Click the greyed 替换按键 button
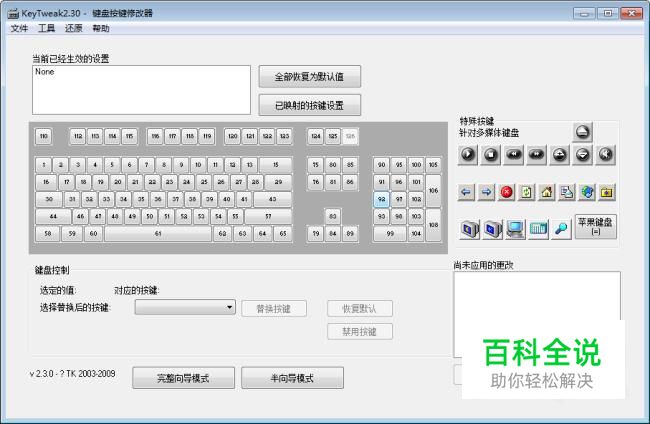 coord(274,309)
